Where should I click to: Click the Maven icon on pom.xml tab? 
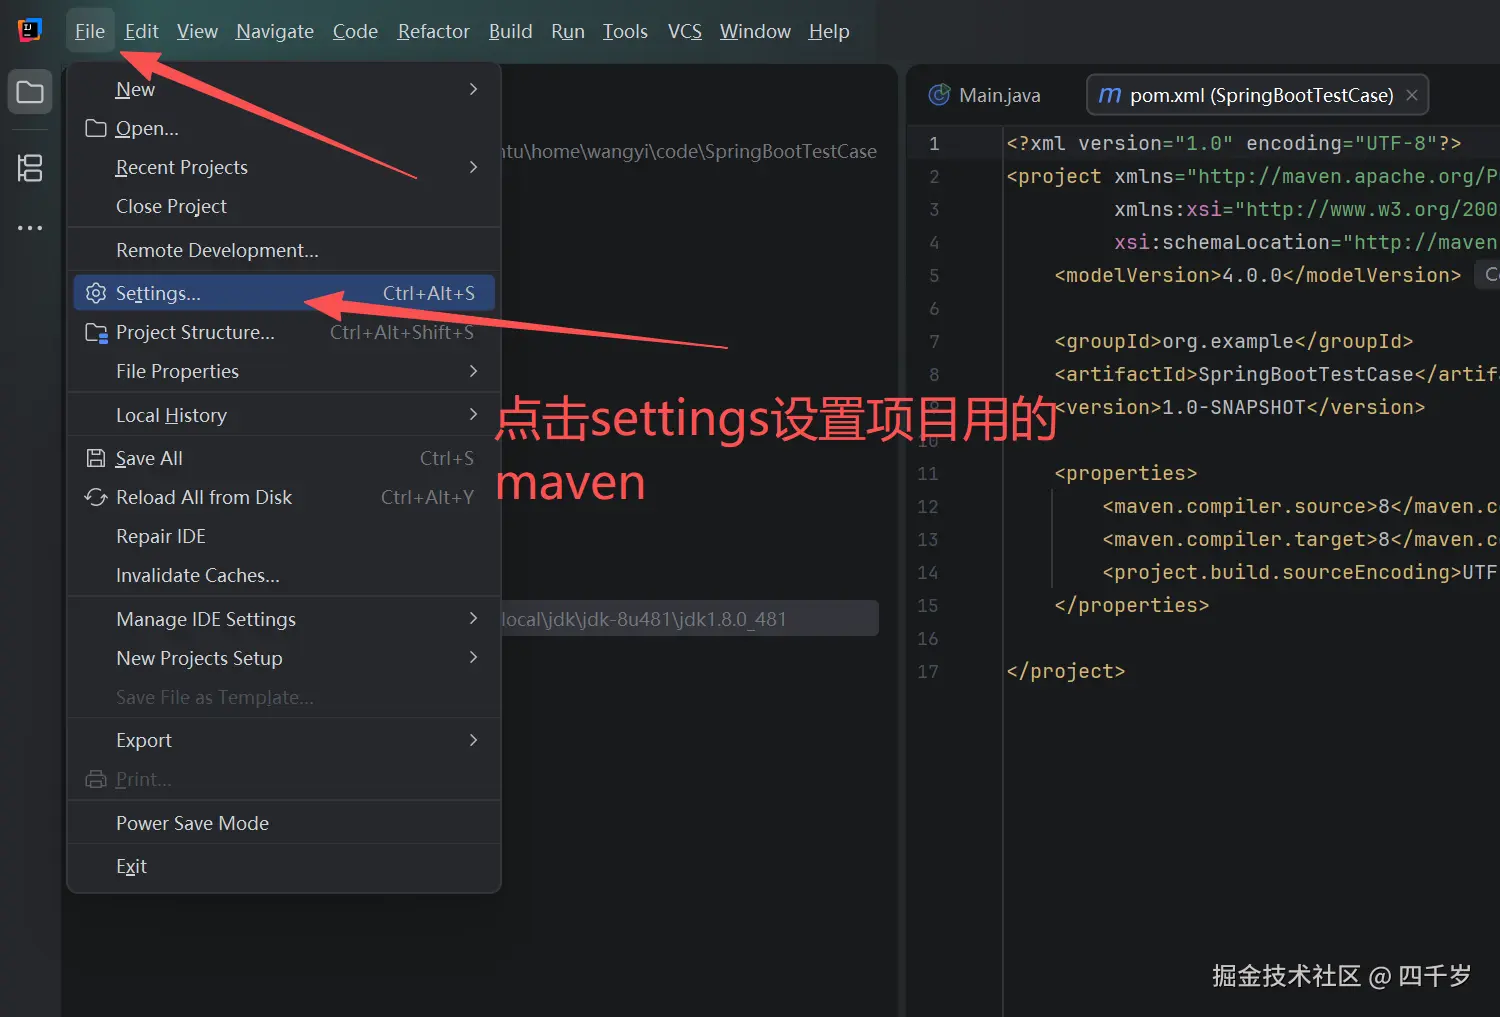(x=1108, y=95)
